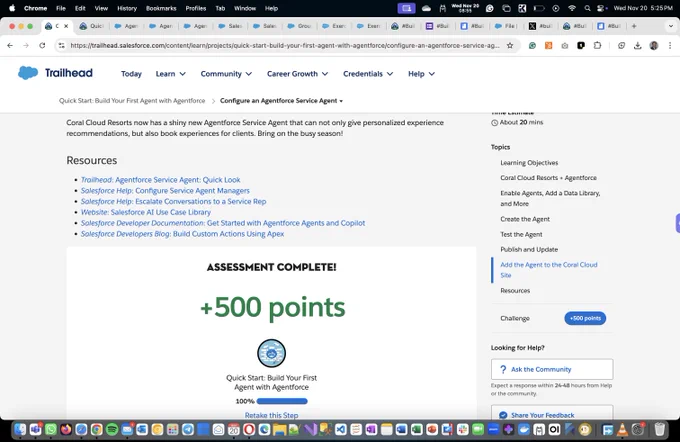Open Chrome downloads
The height and width of the screenshot is (442, 680).
pyautogui.click(x=638, y=46)
